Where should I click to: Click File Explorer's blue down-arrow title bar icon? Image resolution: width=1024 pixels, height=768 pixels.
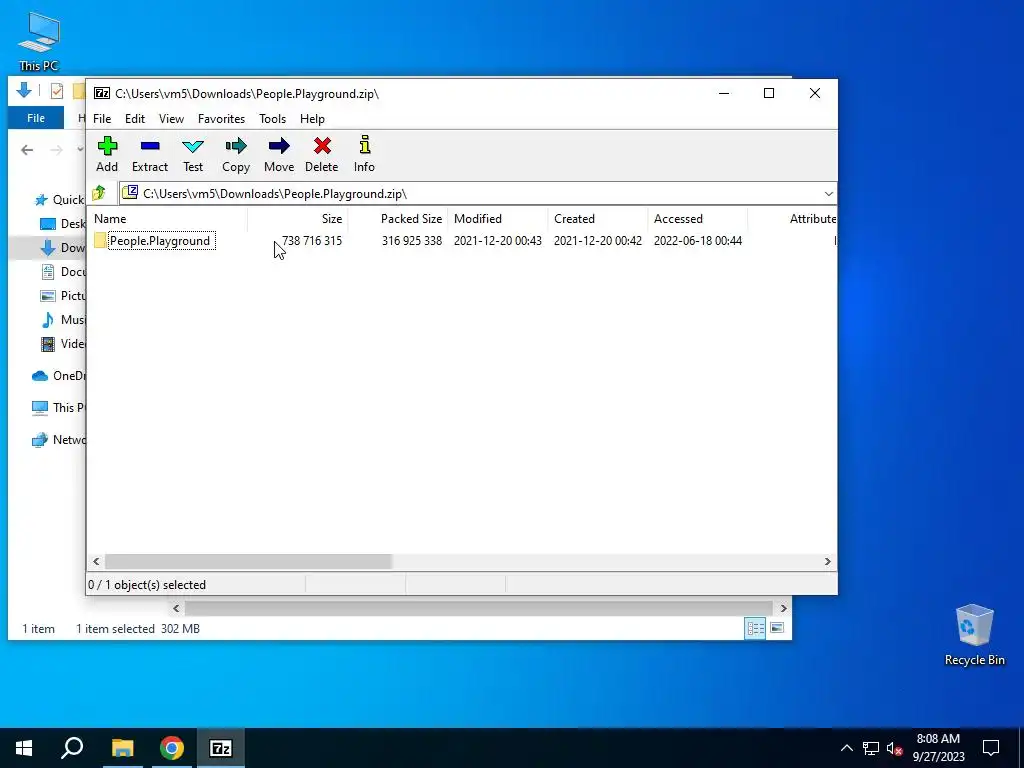pos(24,90)
